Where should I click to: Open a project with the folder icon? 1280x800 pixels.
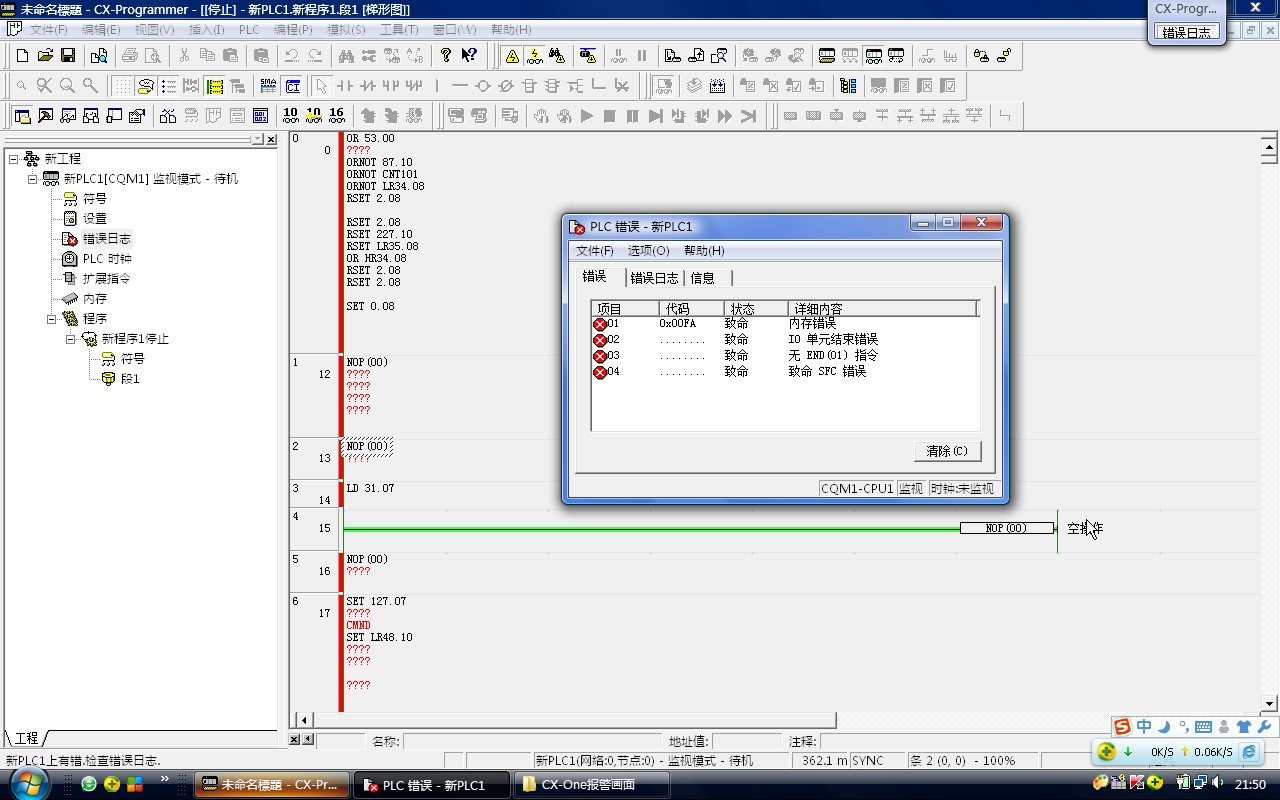45,56
